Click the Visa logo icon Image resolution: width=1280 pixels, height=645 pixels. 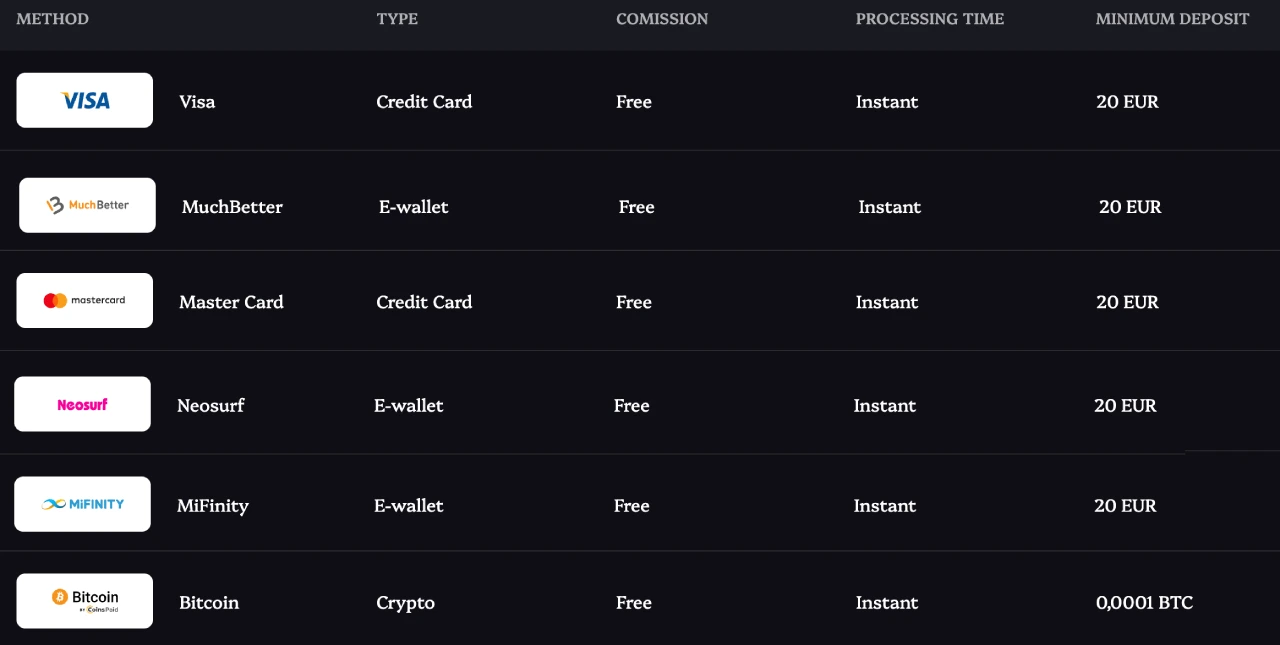click(85, 100)
